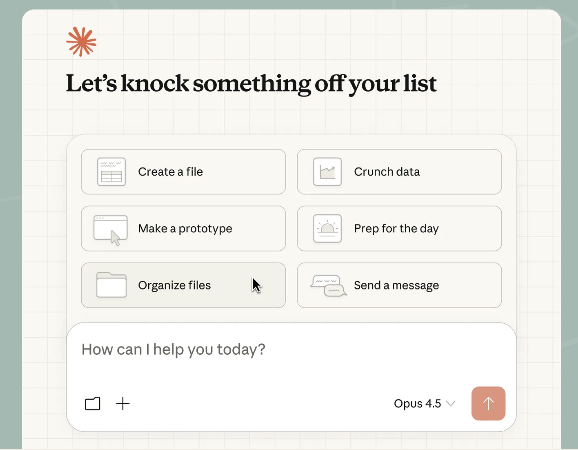The height and width of the screenshot is (450, 578).
Task: Click the plus icon to add attachments
Action: click(123, 404)
